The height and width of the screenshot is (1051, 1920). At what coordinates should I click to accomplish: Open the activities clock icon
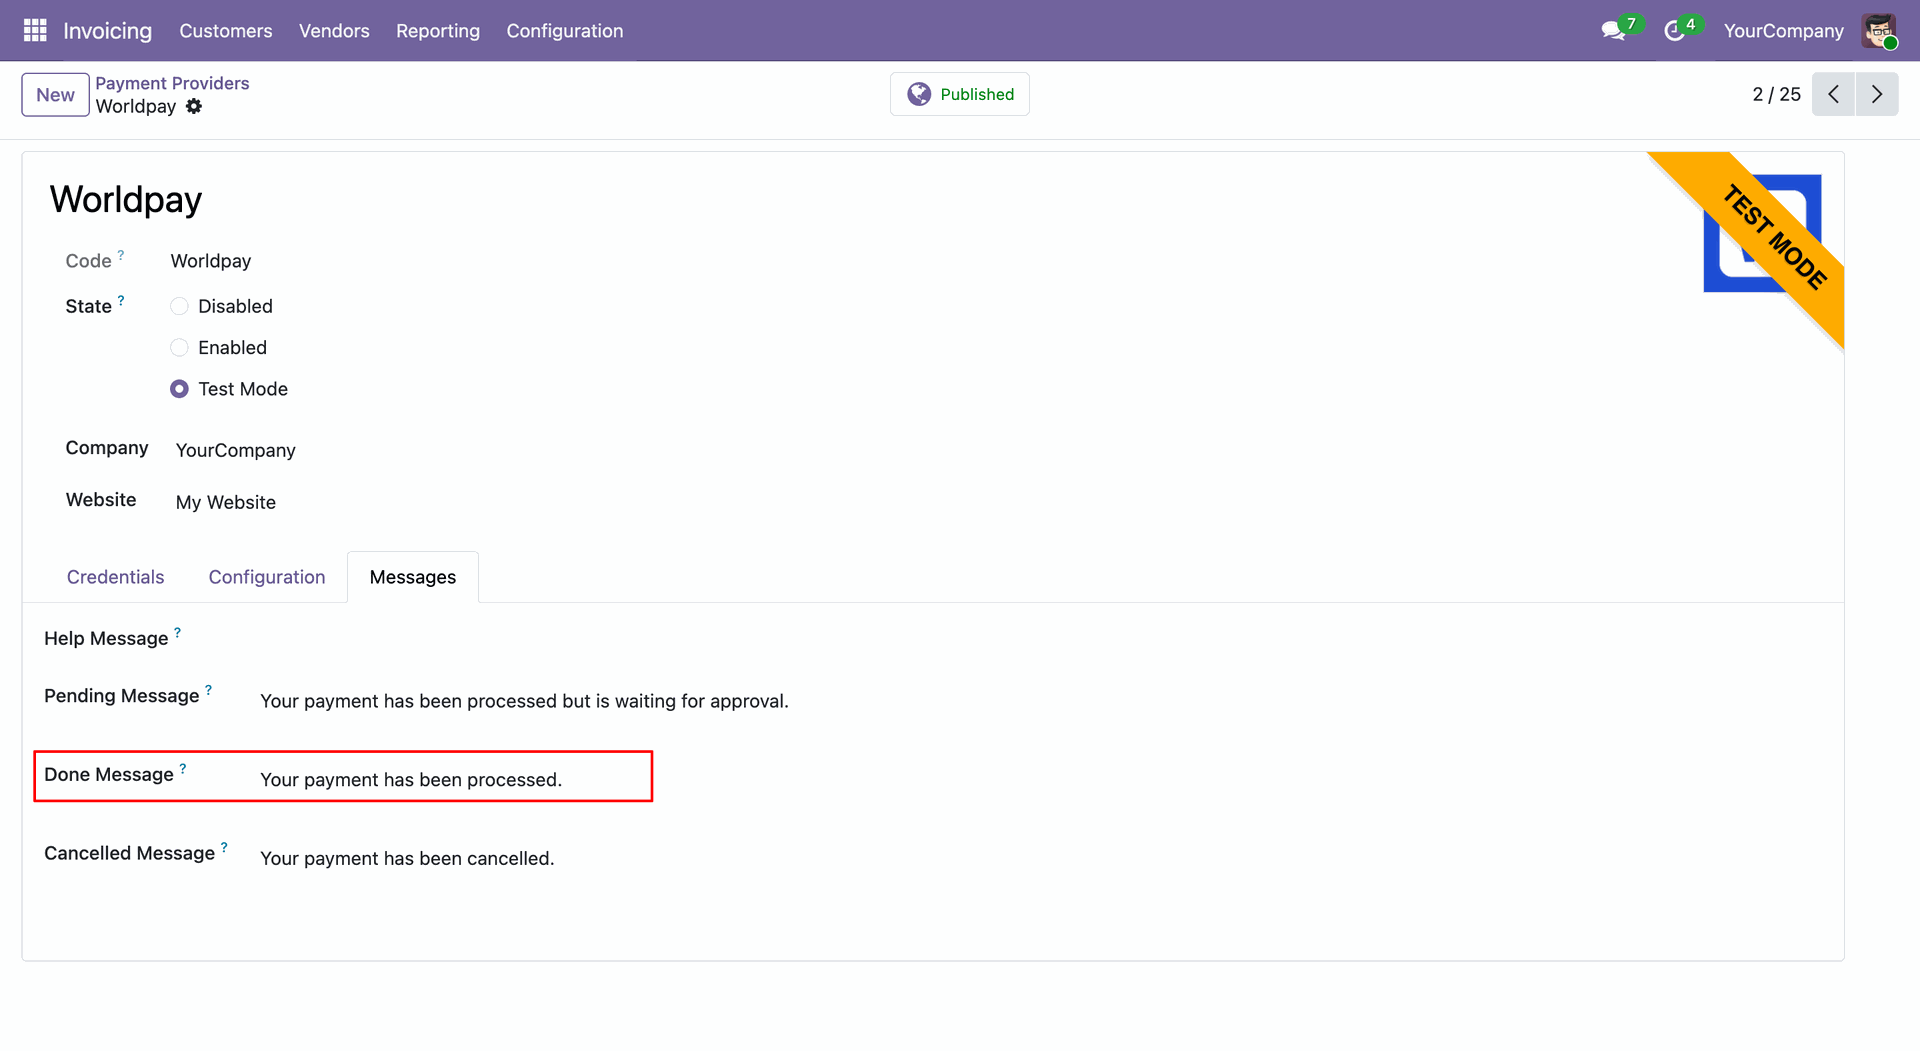click(1674, 31)
